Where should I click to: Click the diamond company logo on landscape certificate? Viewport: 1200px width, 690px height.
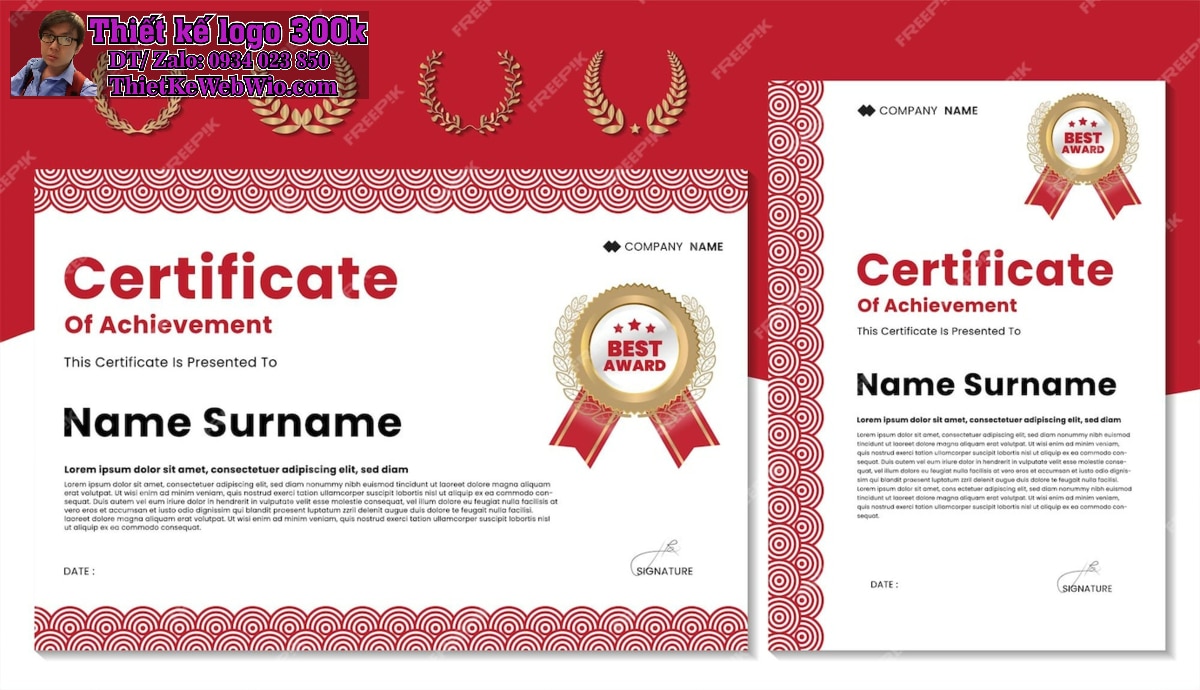[611, 247]
